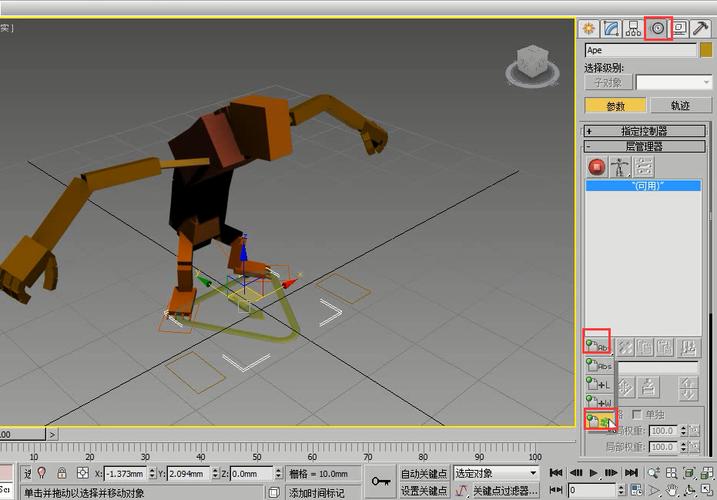Click the layer stamp-like middle icon
This screenshot has width=717, height=500.
(x=648, y=388)
